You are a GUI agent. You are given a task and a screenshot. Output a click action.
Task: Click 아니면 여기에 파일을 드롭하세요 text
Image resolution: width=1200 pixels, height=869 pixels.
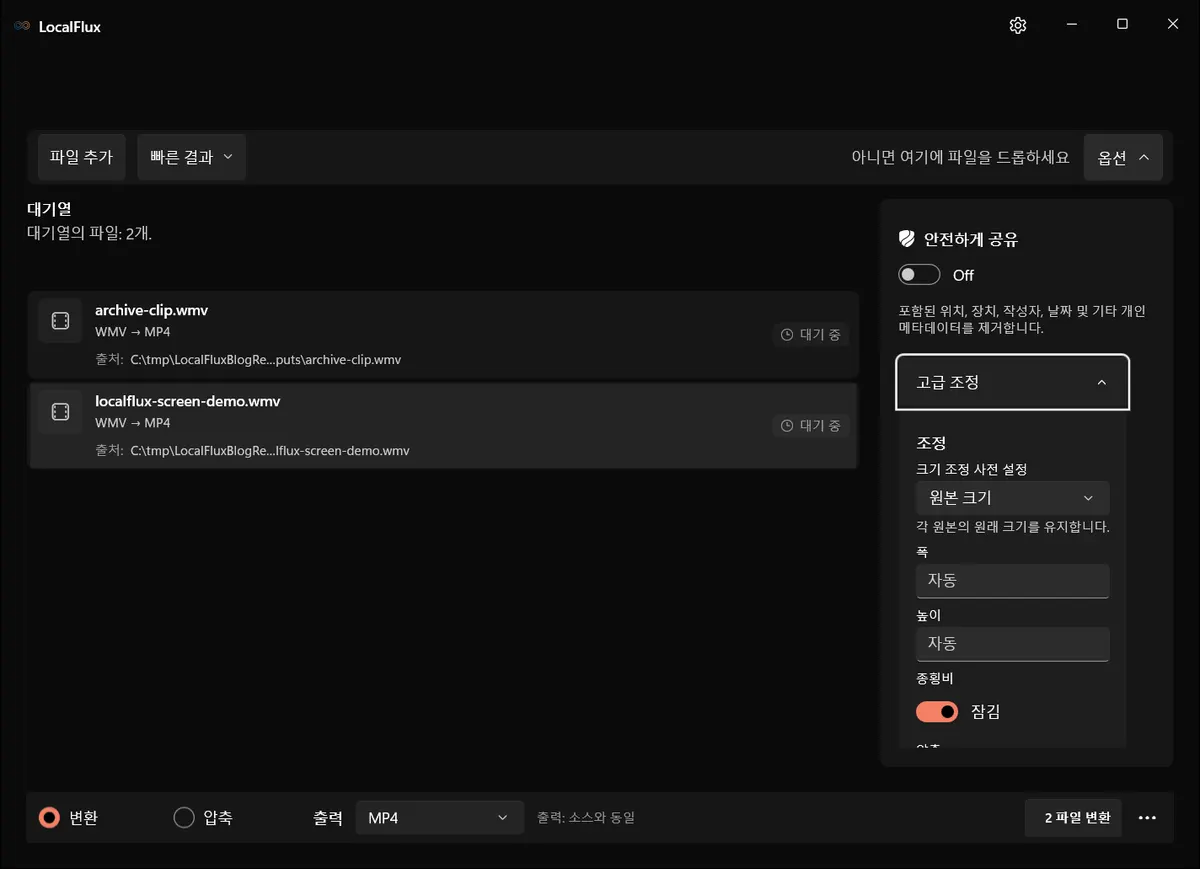point(960,158)
